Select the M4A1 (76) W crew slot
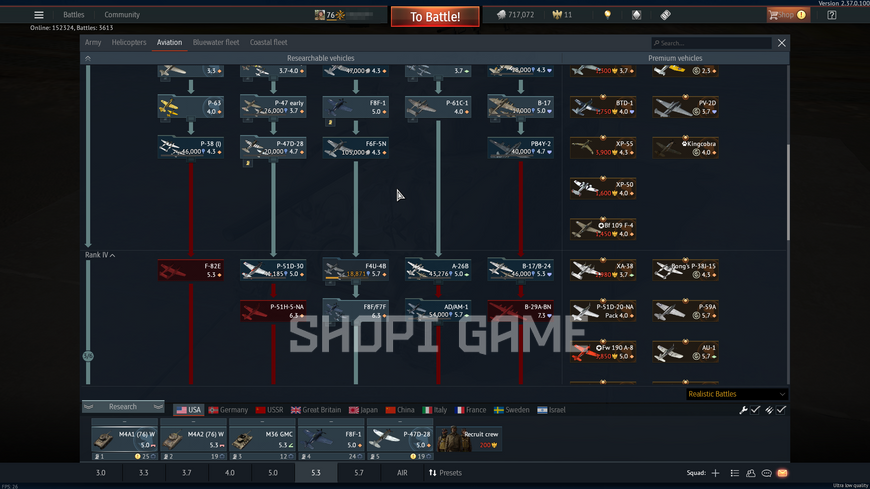The image size is (870, 489). click(x=124, y=440)
